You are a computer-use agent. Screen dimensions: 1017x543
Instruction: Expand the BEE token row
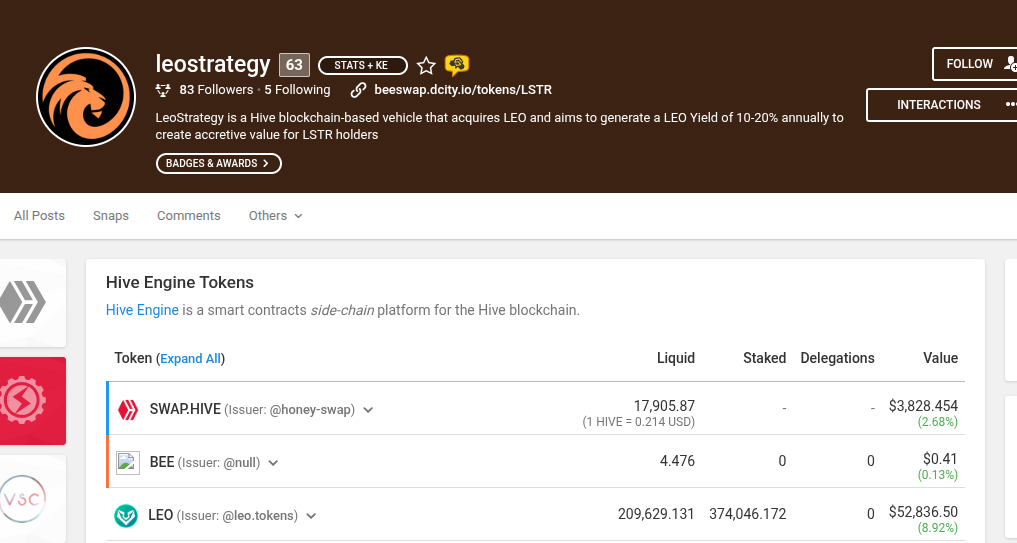coord(273,463)
